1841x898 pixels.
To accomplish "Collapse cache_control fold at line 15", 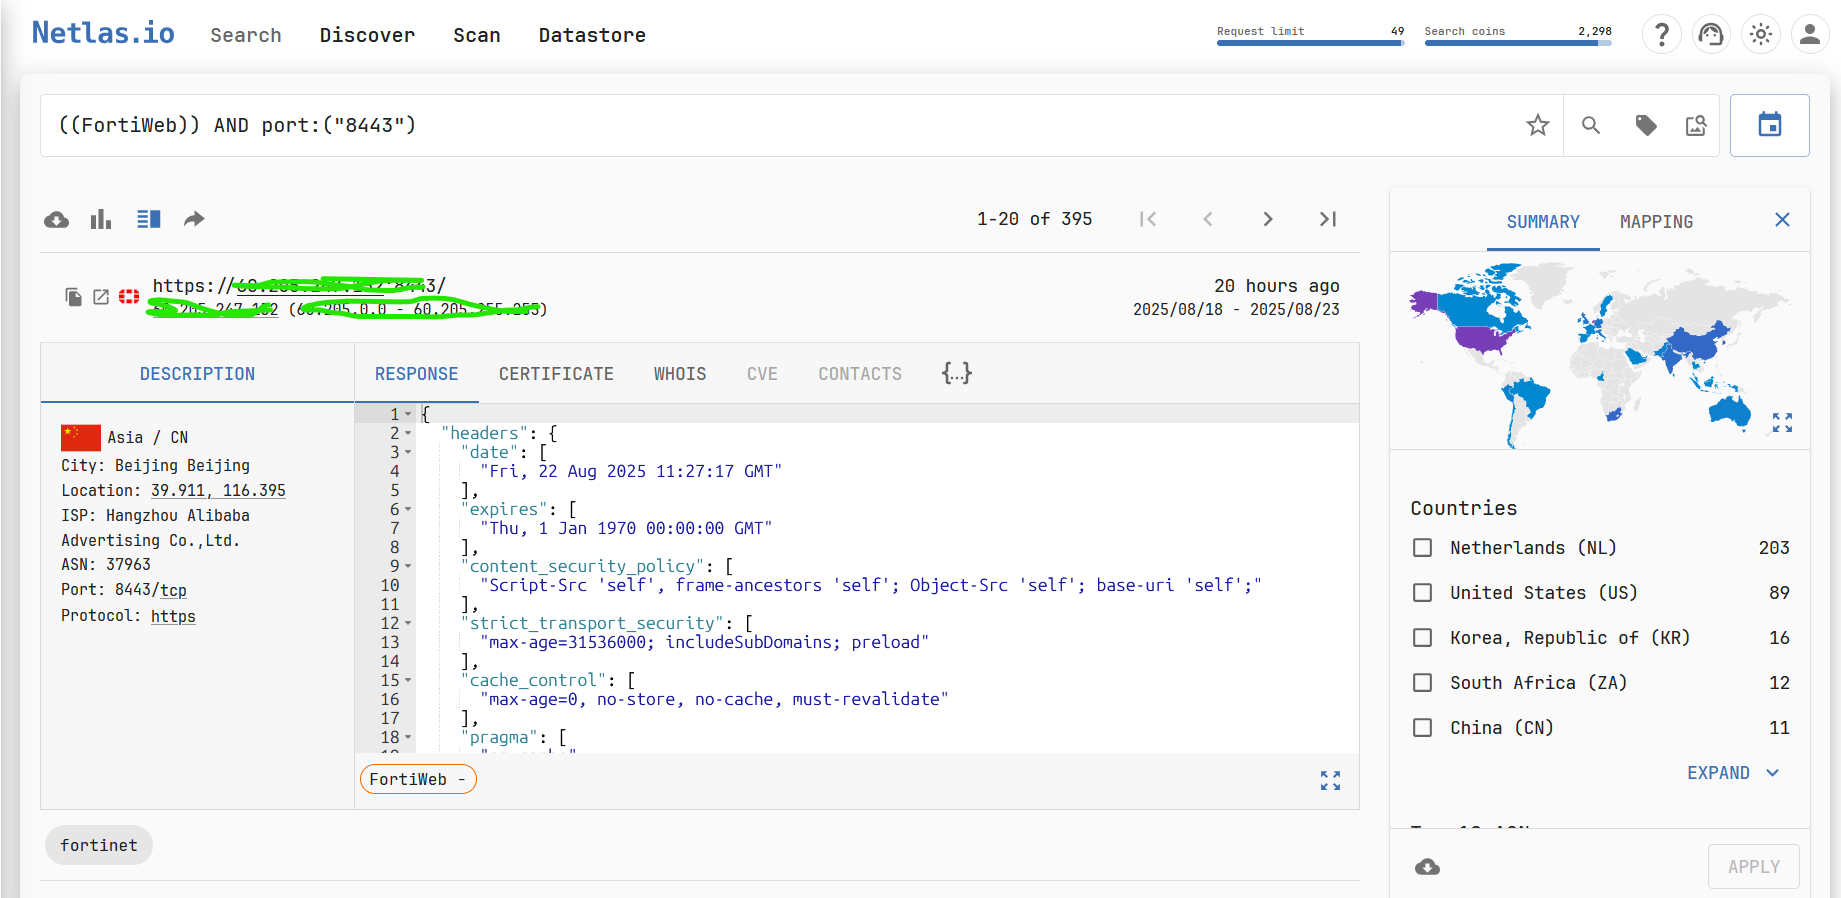I will [x=408, y=680].
